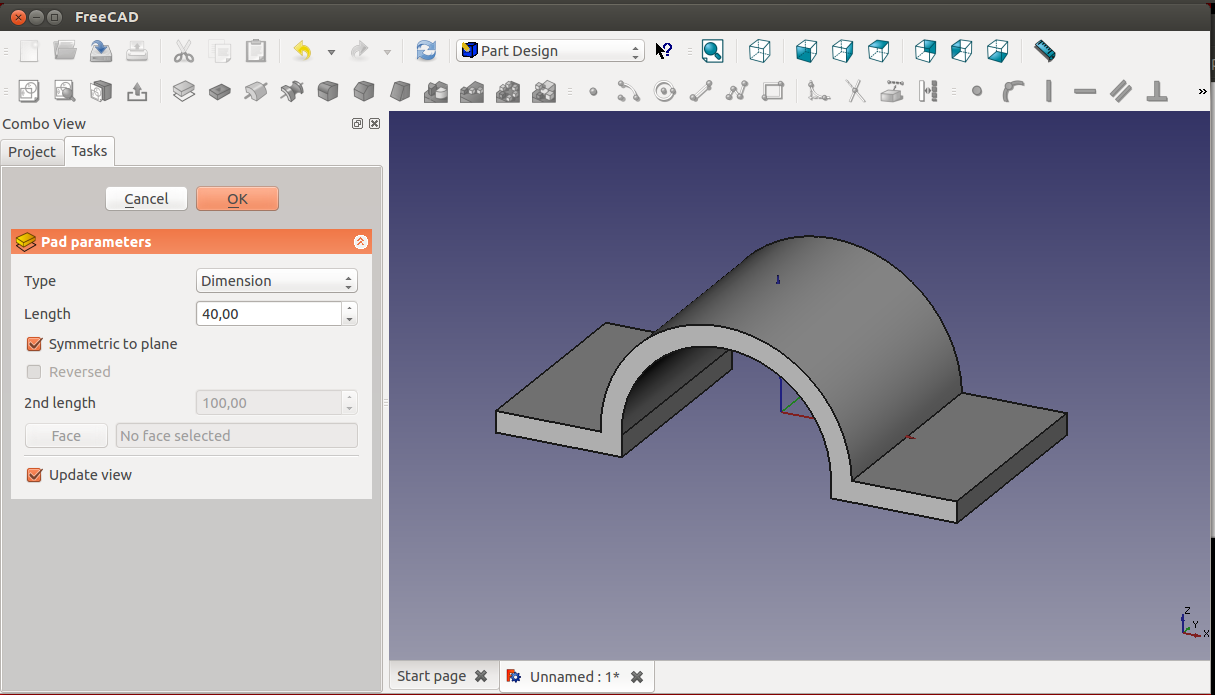Click the Refresh recompute icon
This screenshot has width=1215, height=695.
tap(426, 51)
